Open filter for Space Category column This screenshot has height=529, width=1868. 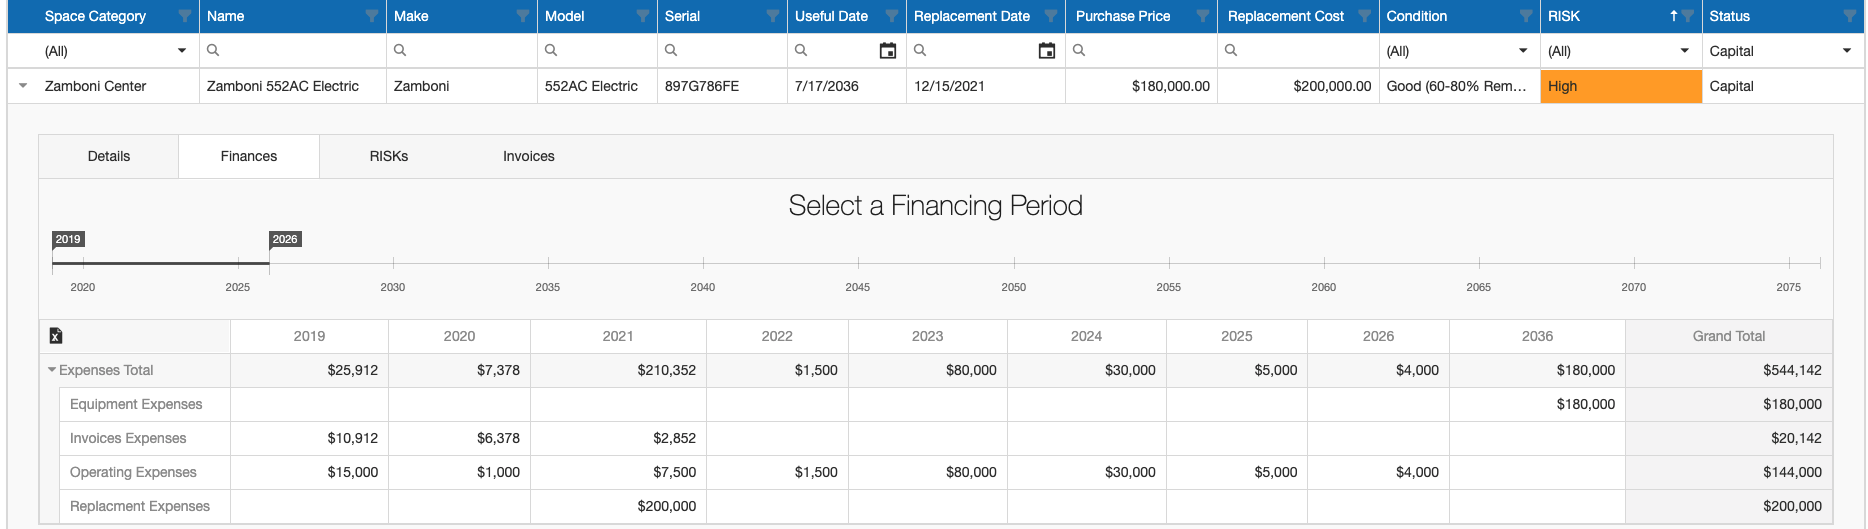click(x=185, y=16)
